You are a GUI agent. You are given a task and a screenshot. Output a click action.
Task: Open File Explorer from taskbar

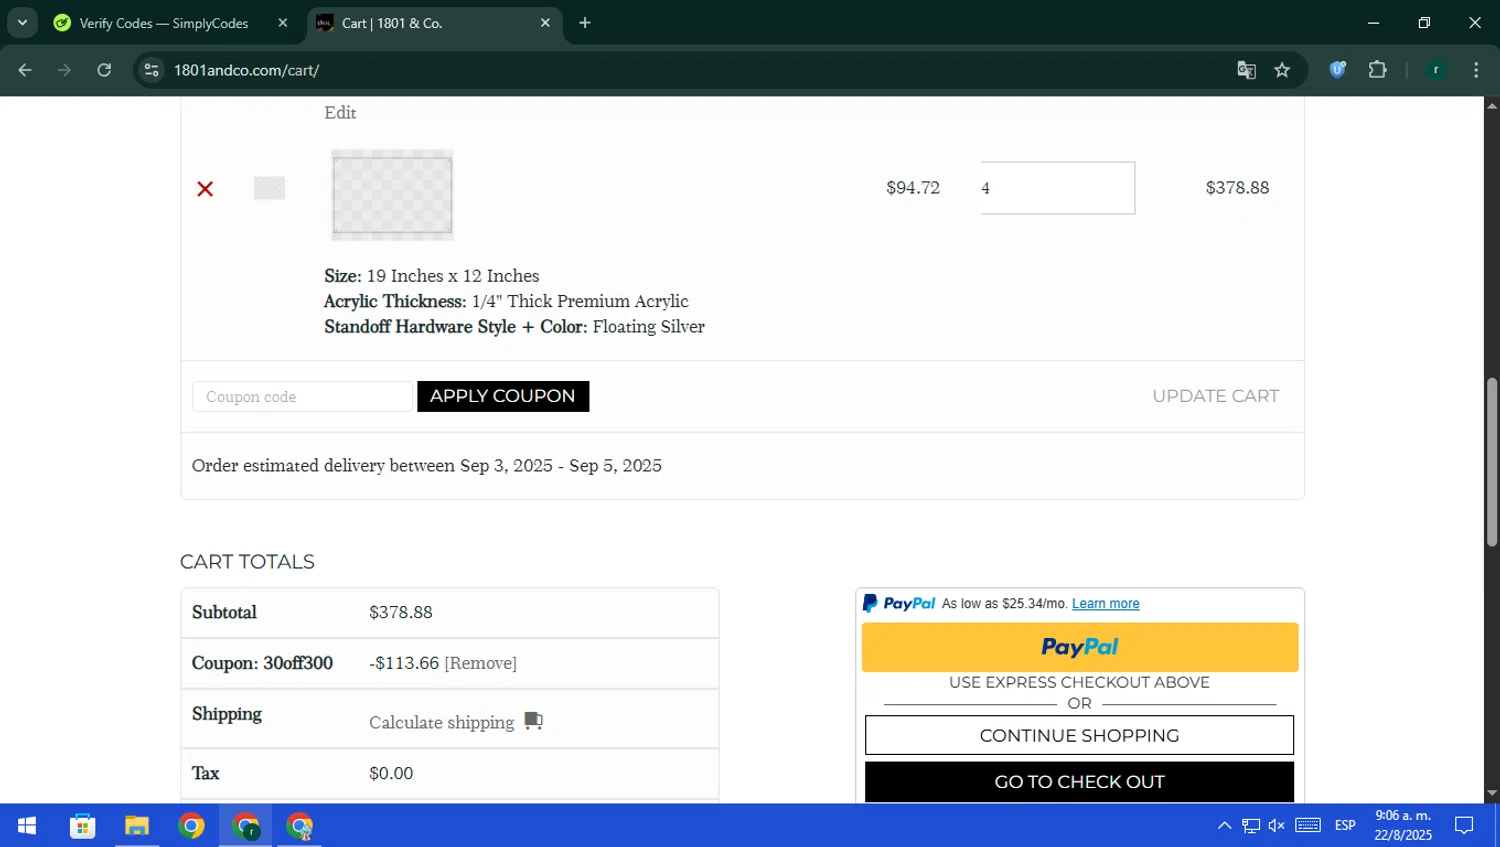pyautogui.click(x=137, y=826)
